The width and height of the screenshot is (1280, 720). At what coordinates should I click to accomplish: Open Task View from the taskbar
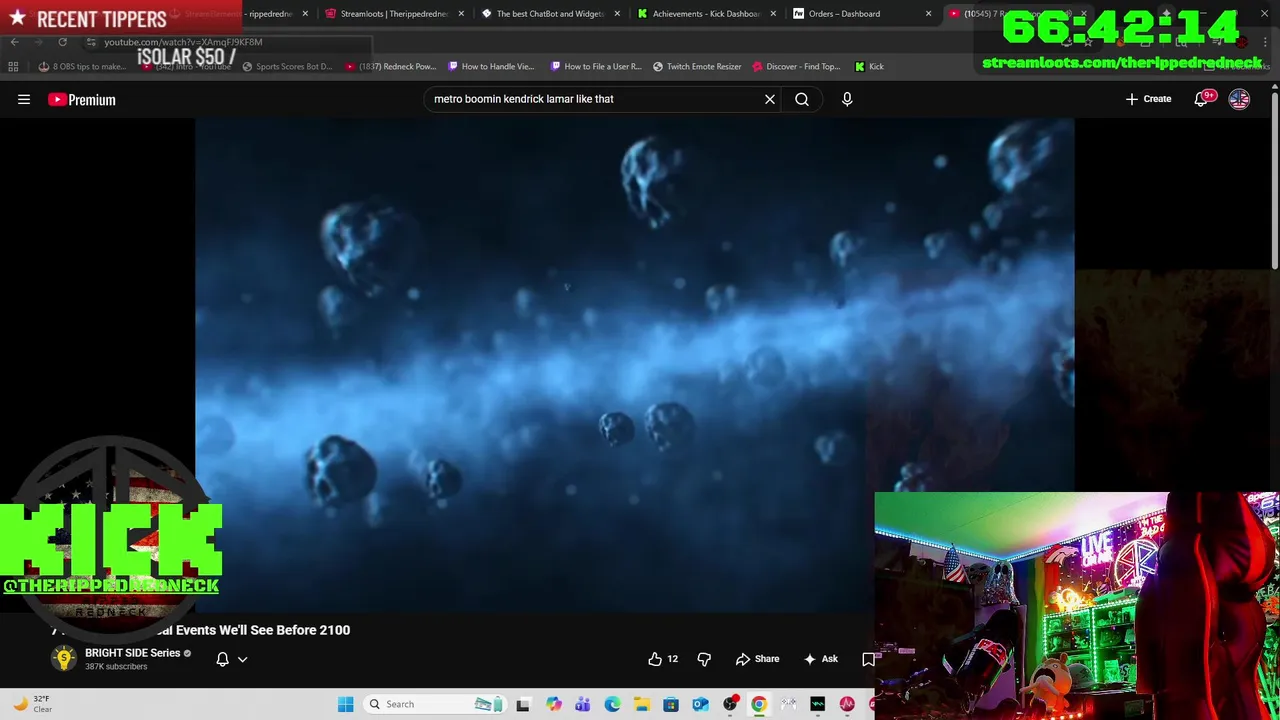pos(523,704)
